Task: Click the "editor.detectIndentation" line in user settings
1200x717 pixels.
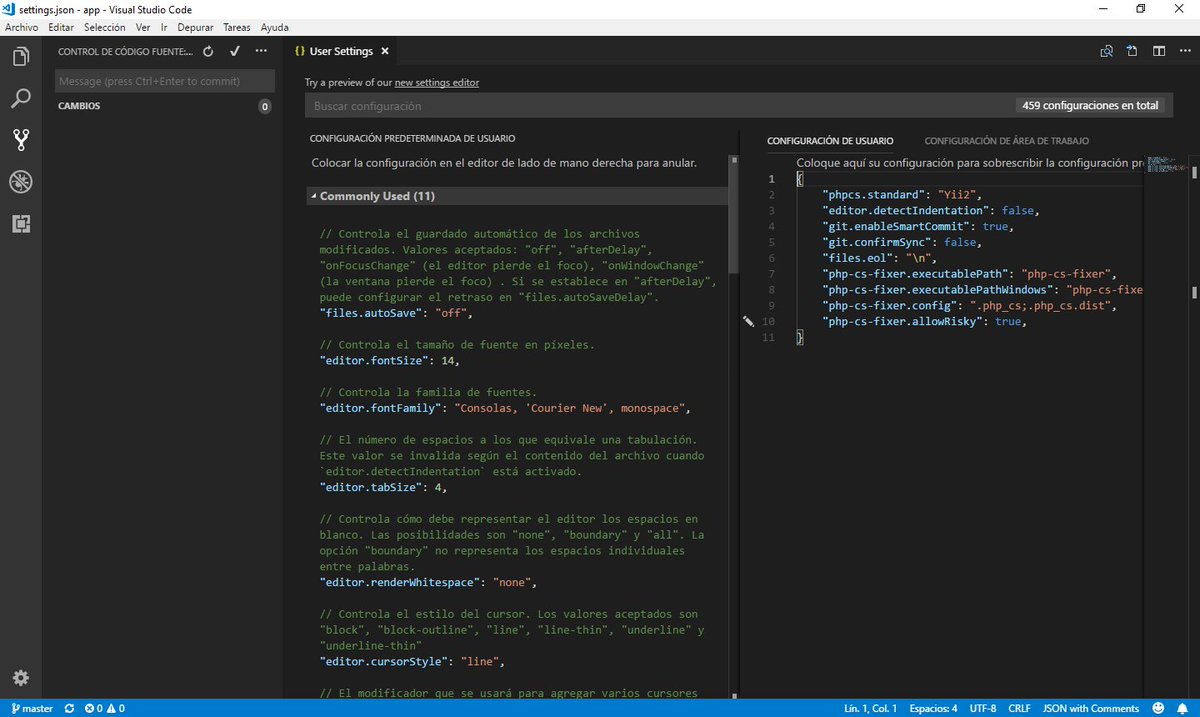Action: (931, 211)
